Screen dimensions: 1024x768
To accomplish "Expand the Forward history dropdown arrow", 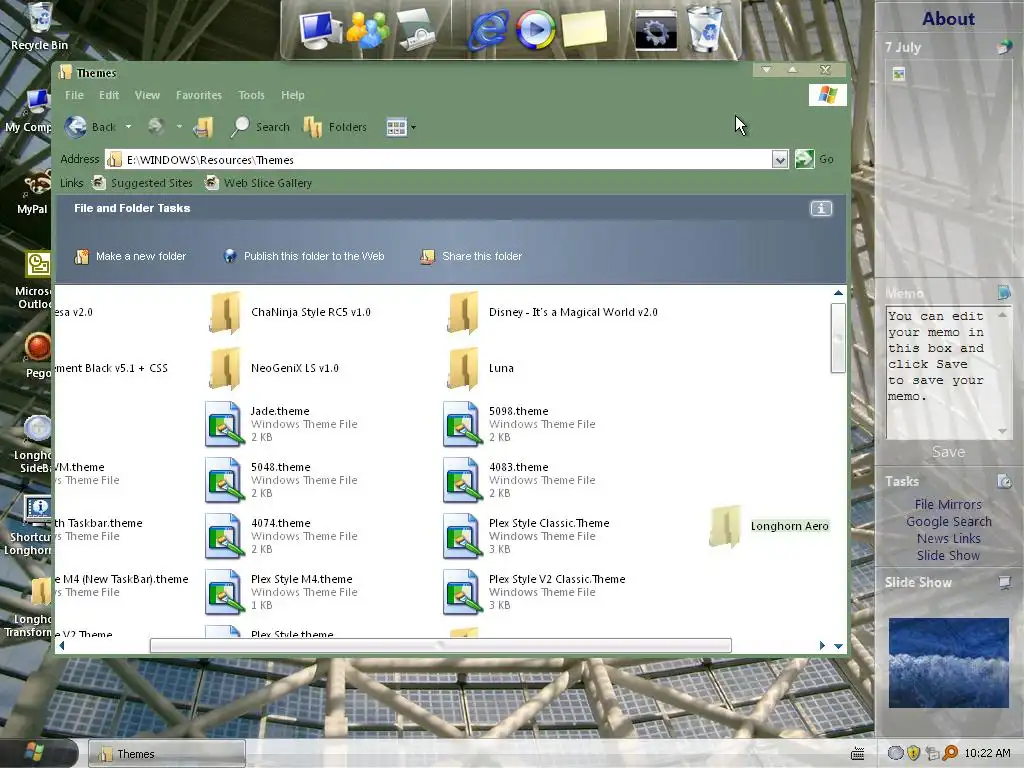I will click(179, 127).
